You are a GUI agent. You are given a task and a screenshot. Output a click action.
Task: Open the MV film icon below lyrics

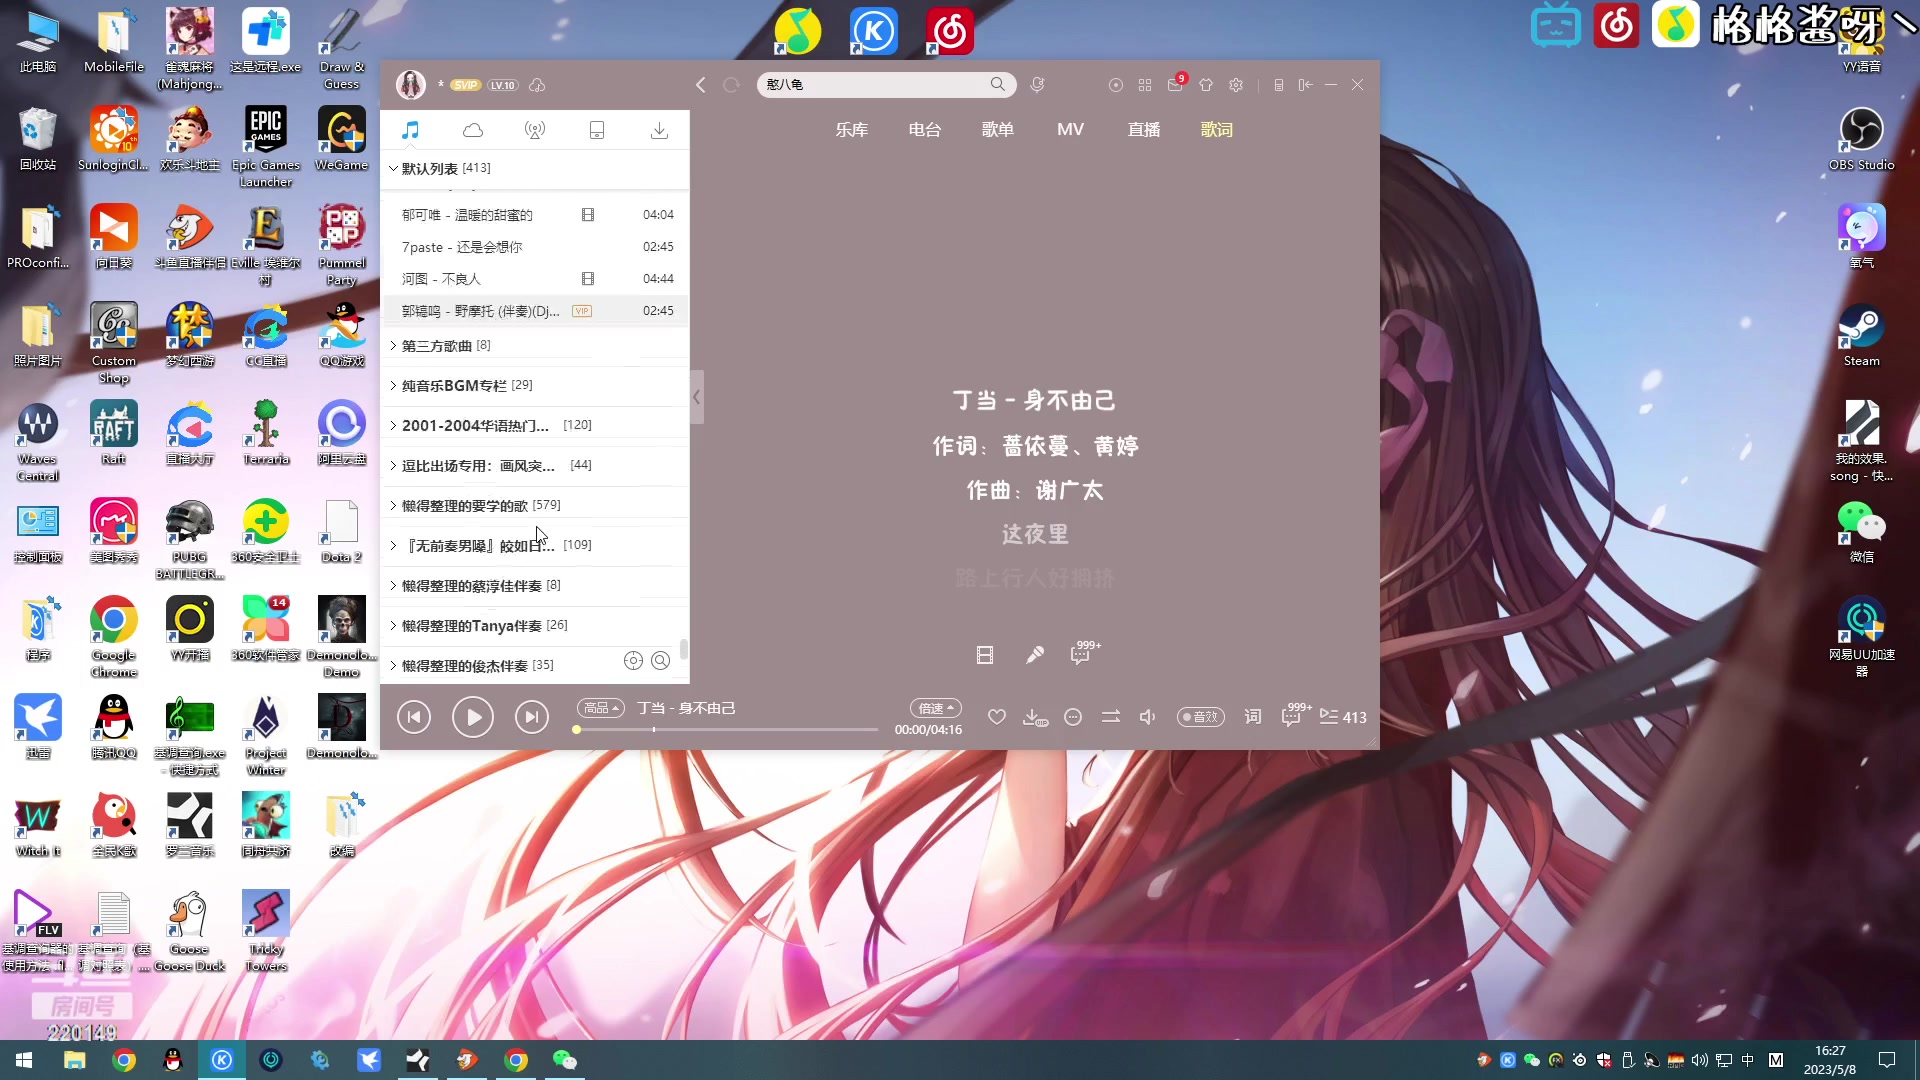tap(985, 655)
